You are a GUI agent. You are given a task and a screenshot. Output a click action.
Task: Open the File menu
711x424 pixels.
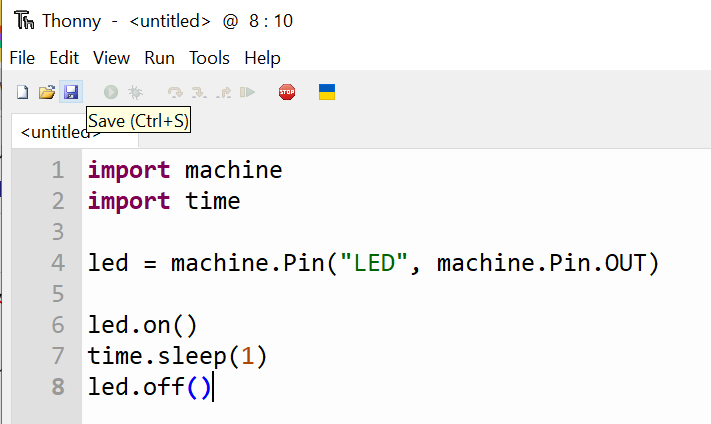(22, 58)
